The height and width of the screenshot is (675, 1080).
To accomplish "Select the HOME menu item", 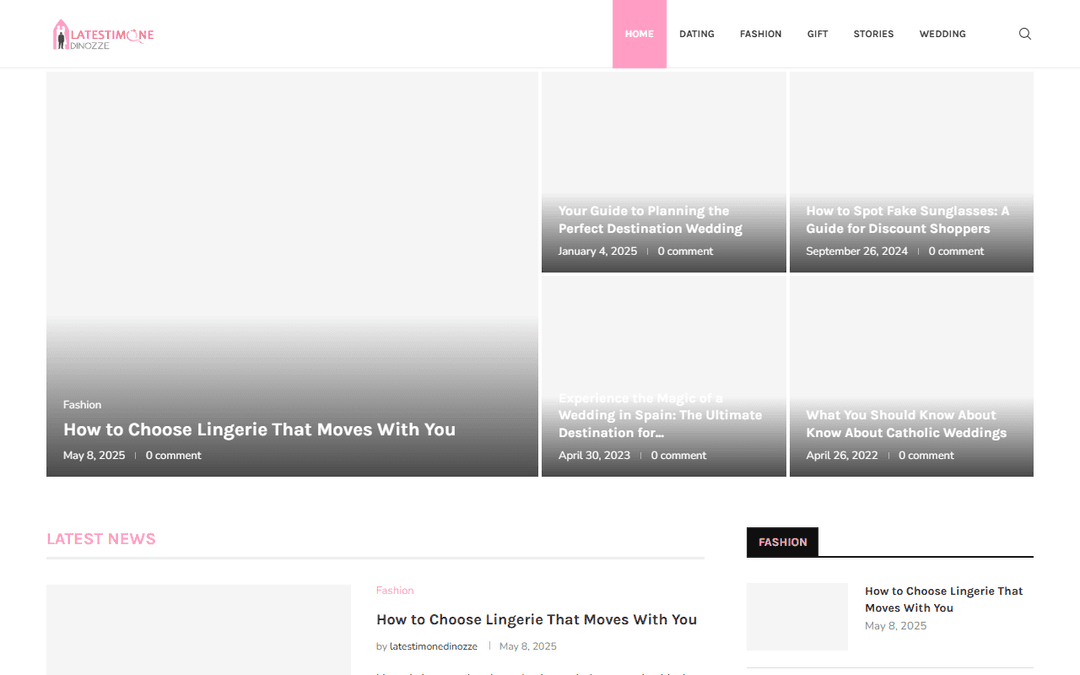I will point(639,34).
